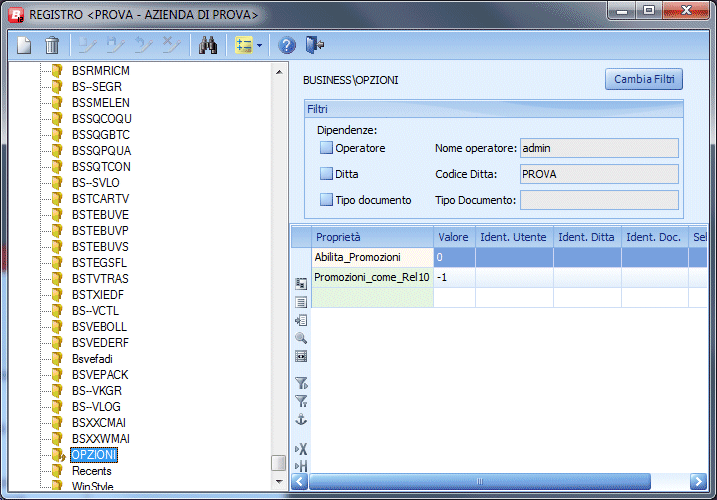Click the tree vertical scrollbar thumb
Image resolution: width=717 pixels, height=500 pixels.
point(278,462)
